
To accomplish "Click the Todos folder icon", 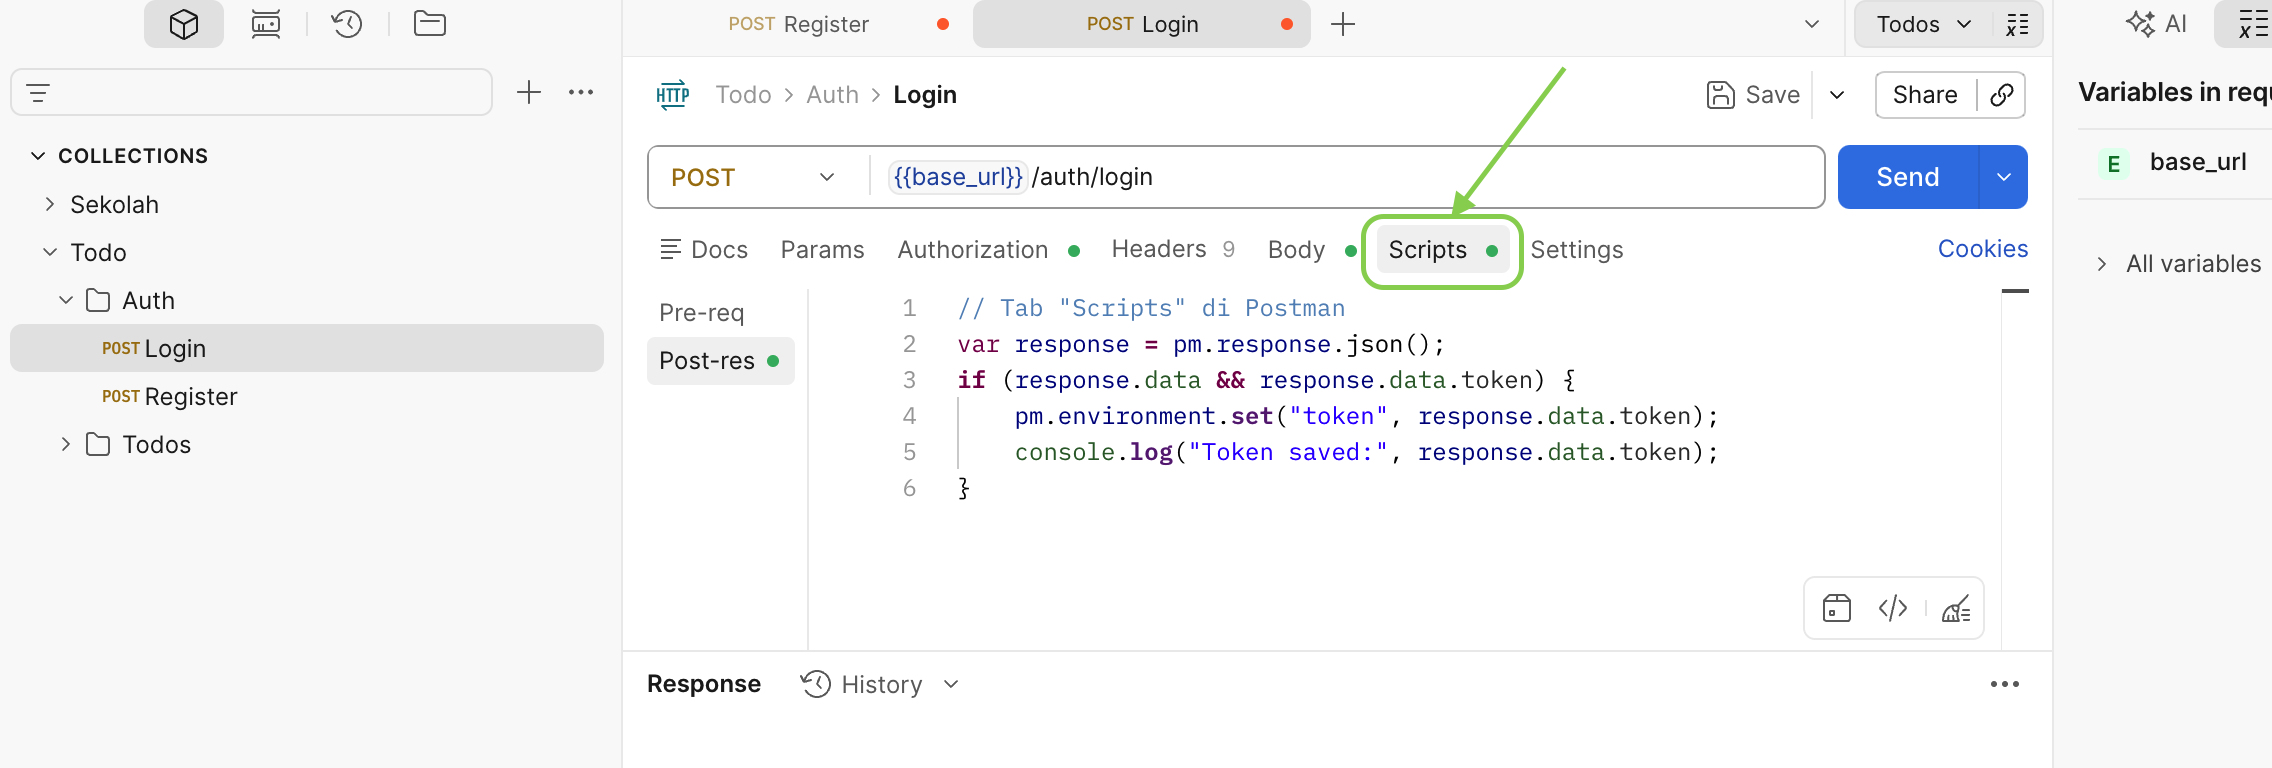I will [x=98, y=444].
